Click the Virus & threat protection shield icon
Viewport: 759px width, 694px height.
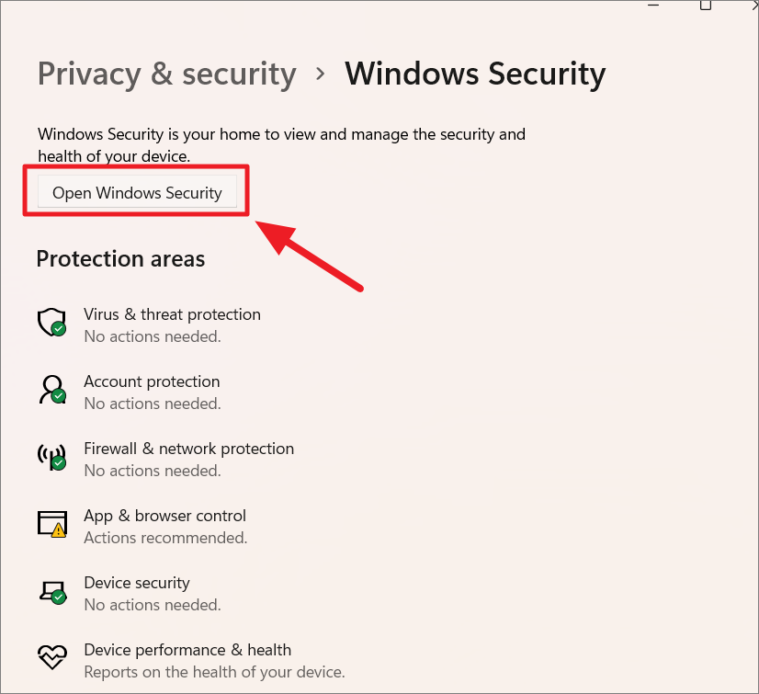tap(52, 322)
